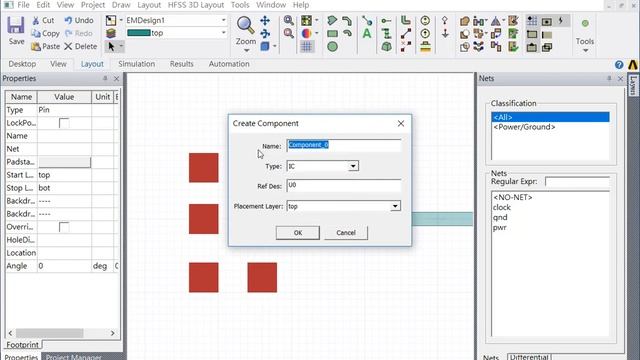This screenshot has height=360, width=640.
Task: Toggle the Overri... checkbox
Action: 64,227
